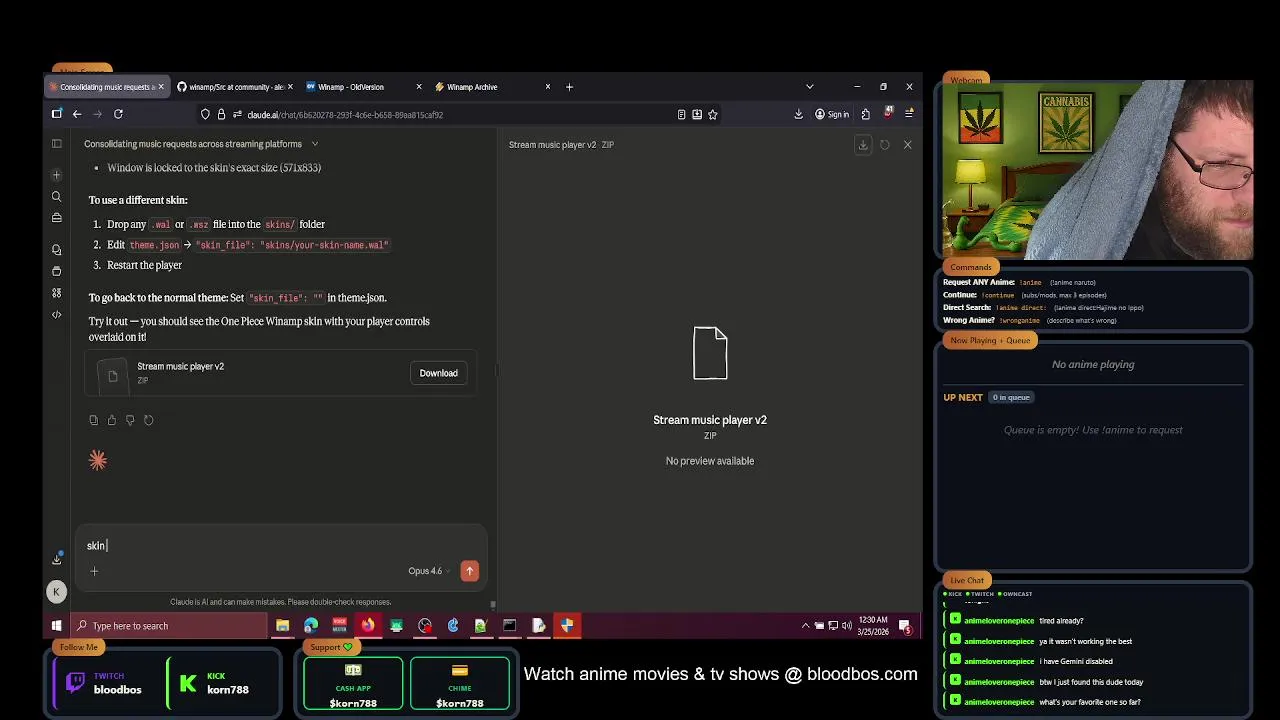Copy the Claude response
The width and height of the screenshot is (1280, 720).
(x=93, y=420)
